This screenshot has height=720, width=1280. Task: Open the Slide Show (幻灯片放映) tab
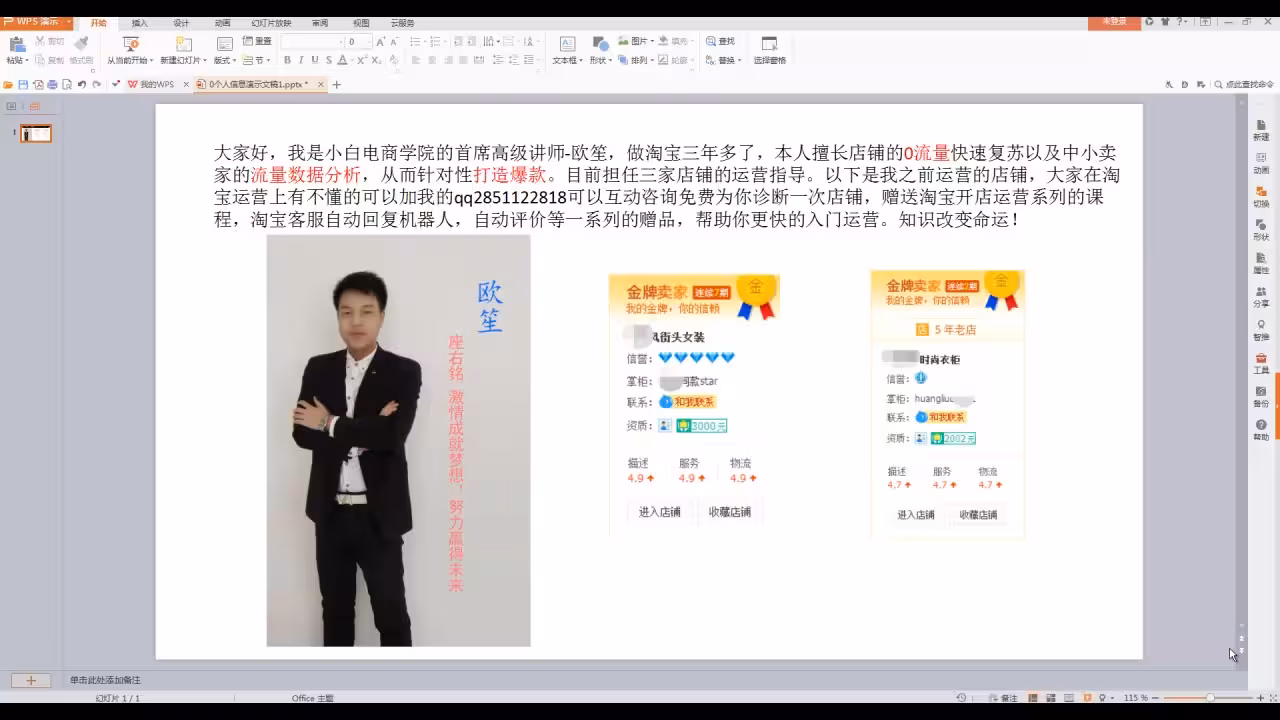point(271,22)
